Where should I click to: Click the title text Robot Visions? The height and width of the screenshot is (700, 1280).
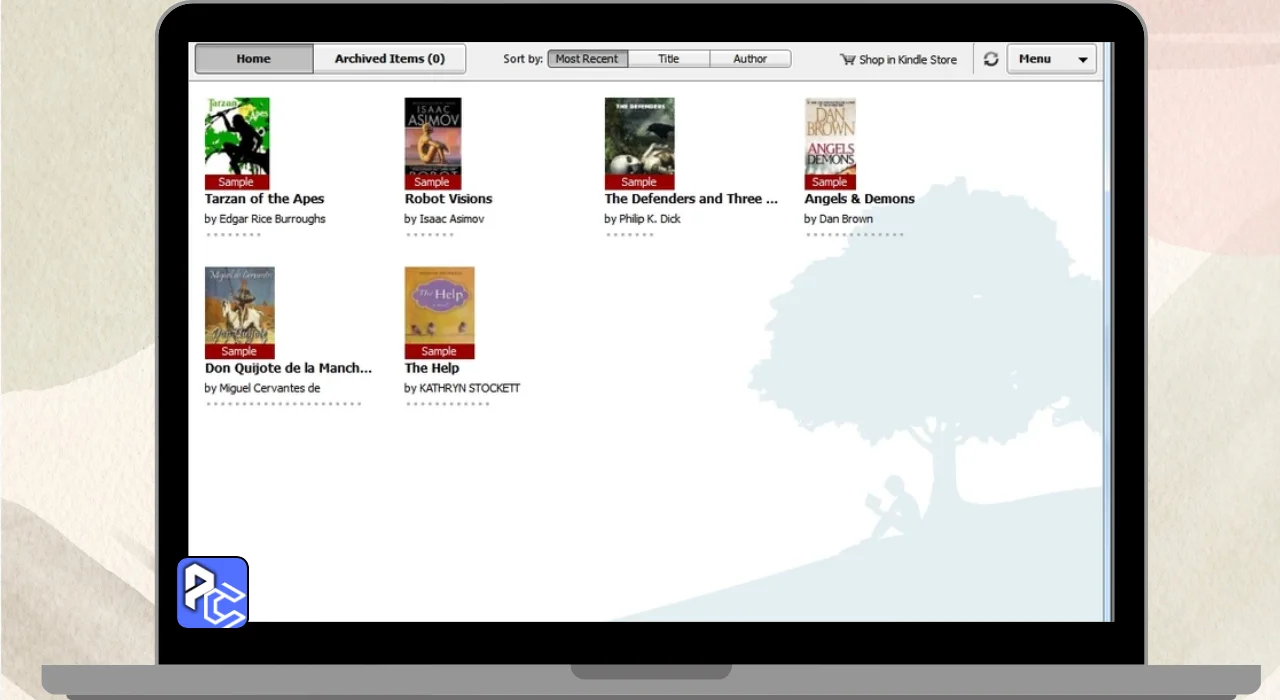(x=449, y=199)
